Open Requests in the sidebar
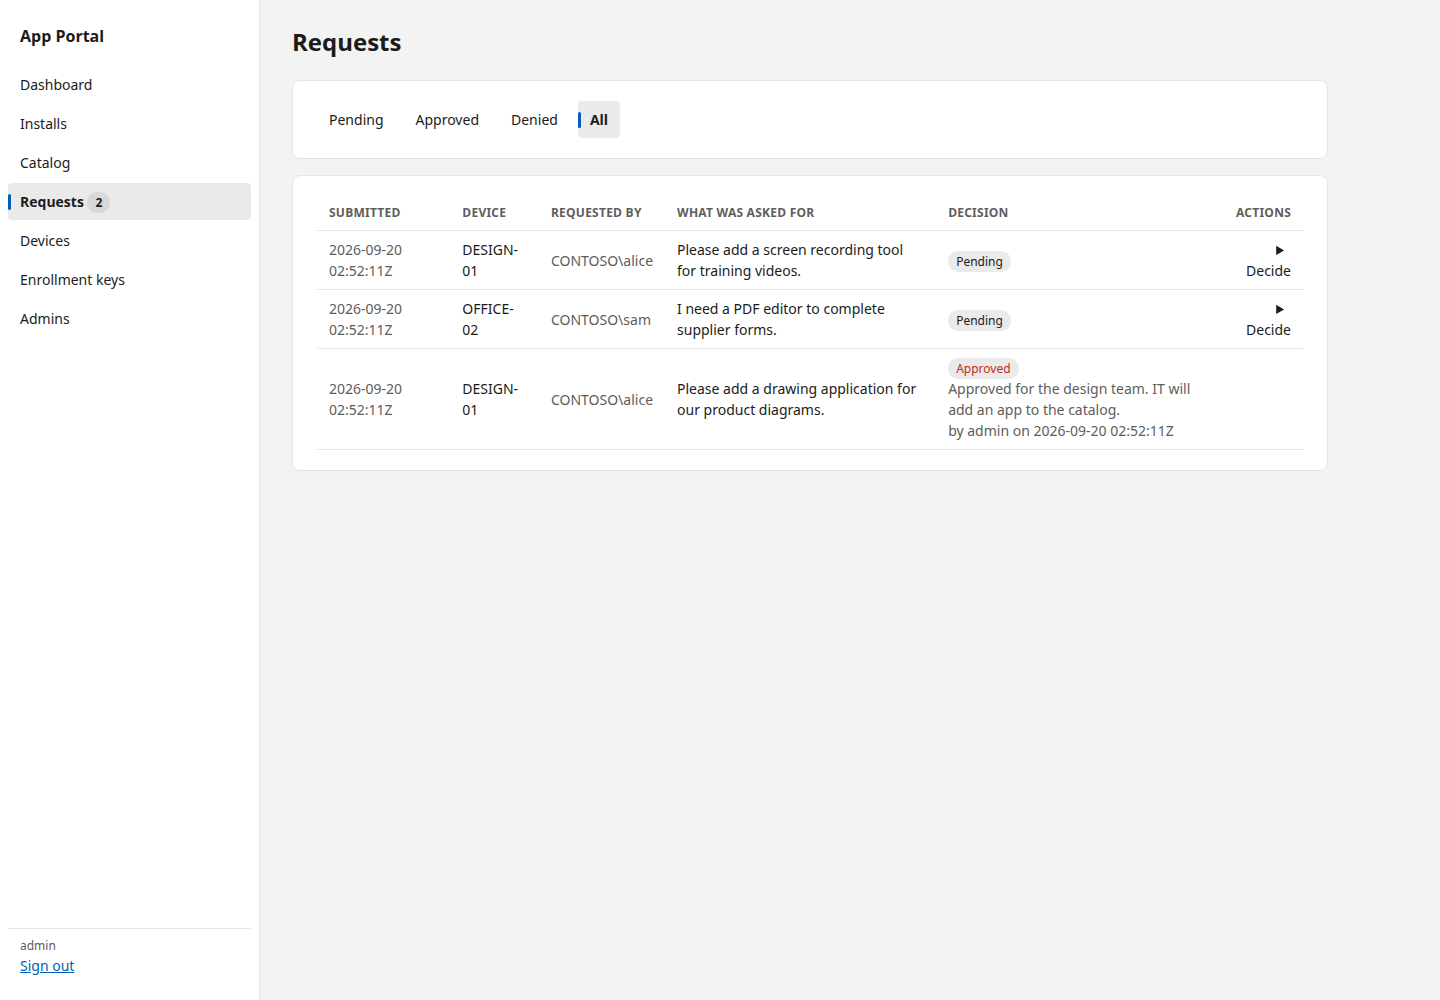Viewport: 1440px width, 1000px height. pyautogui.click(x=129, y=202)
